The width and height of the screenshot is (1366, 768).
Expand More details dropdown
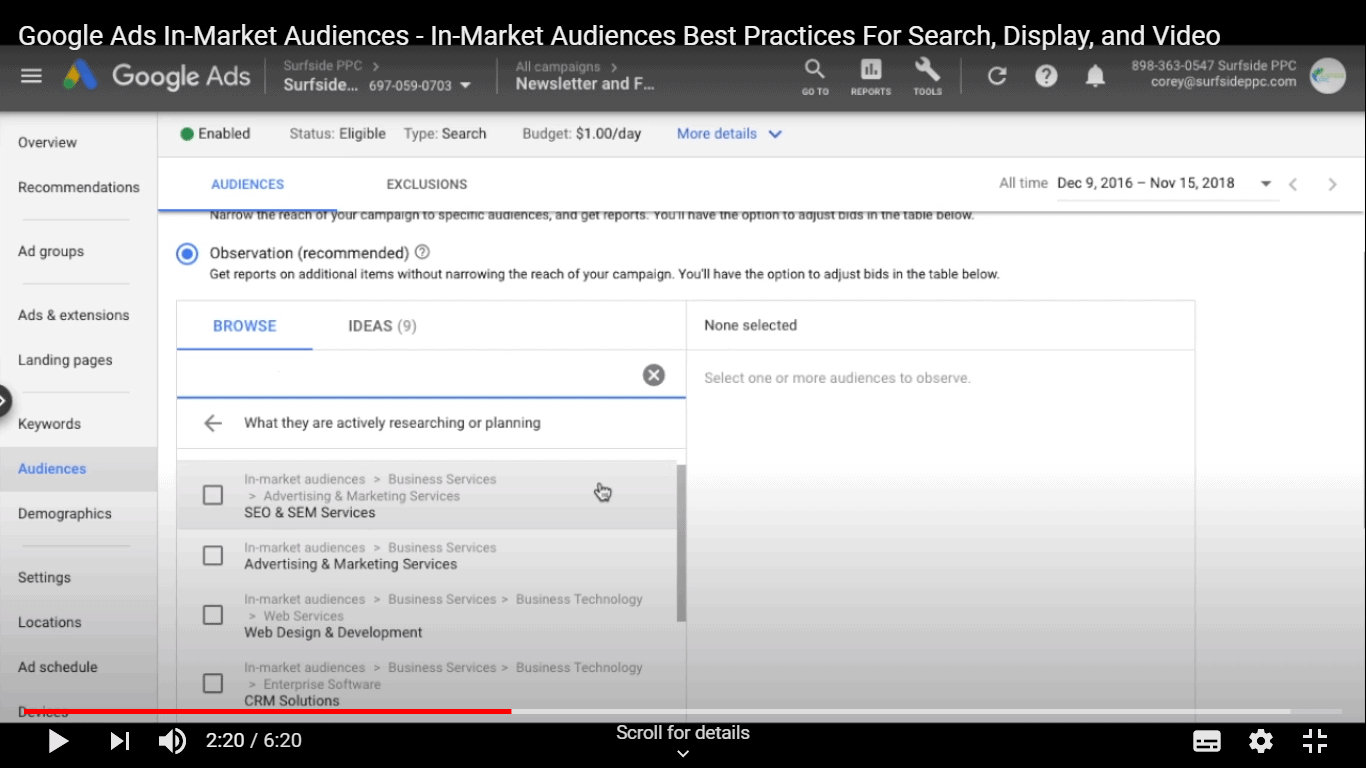729,134
